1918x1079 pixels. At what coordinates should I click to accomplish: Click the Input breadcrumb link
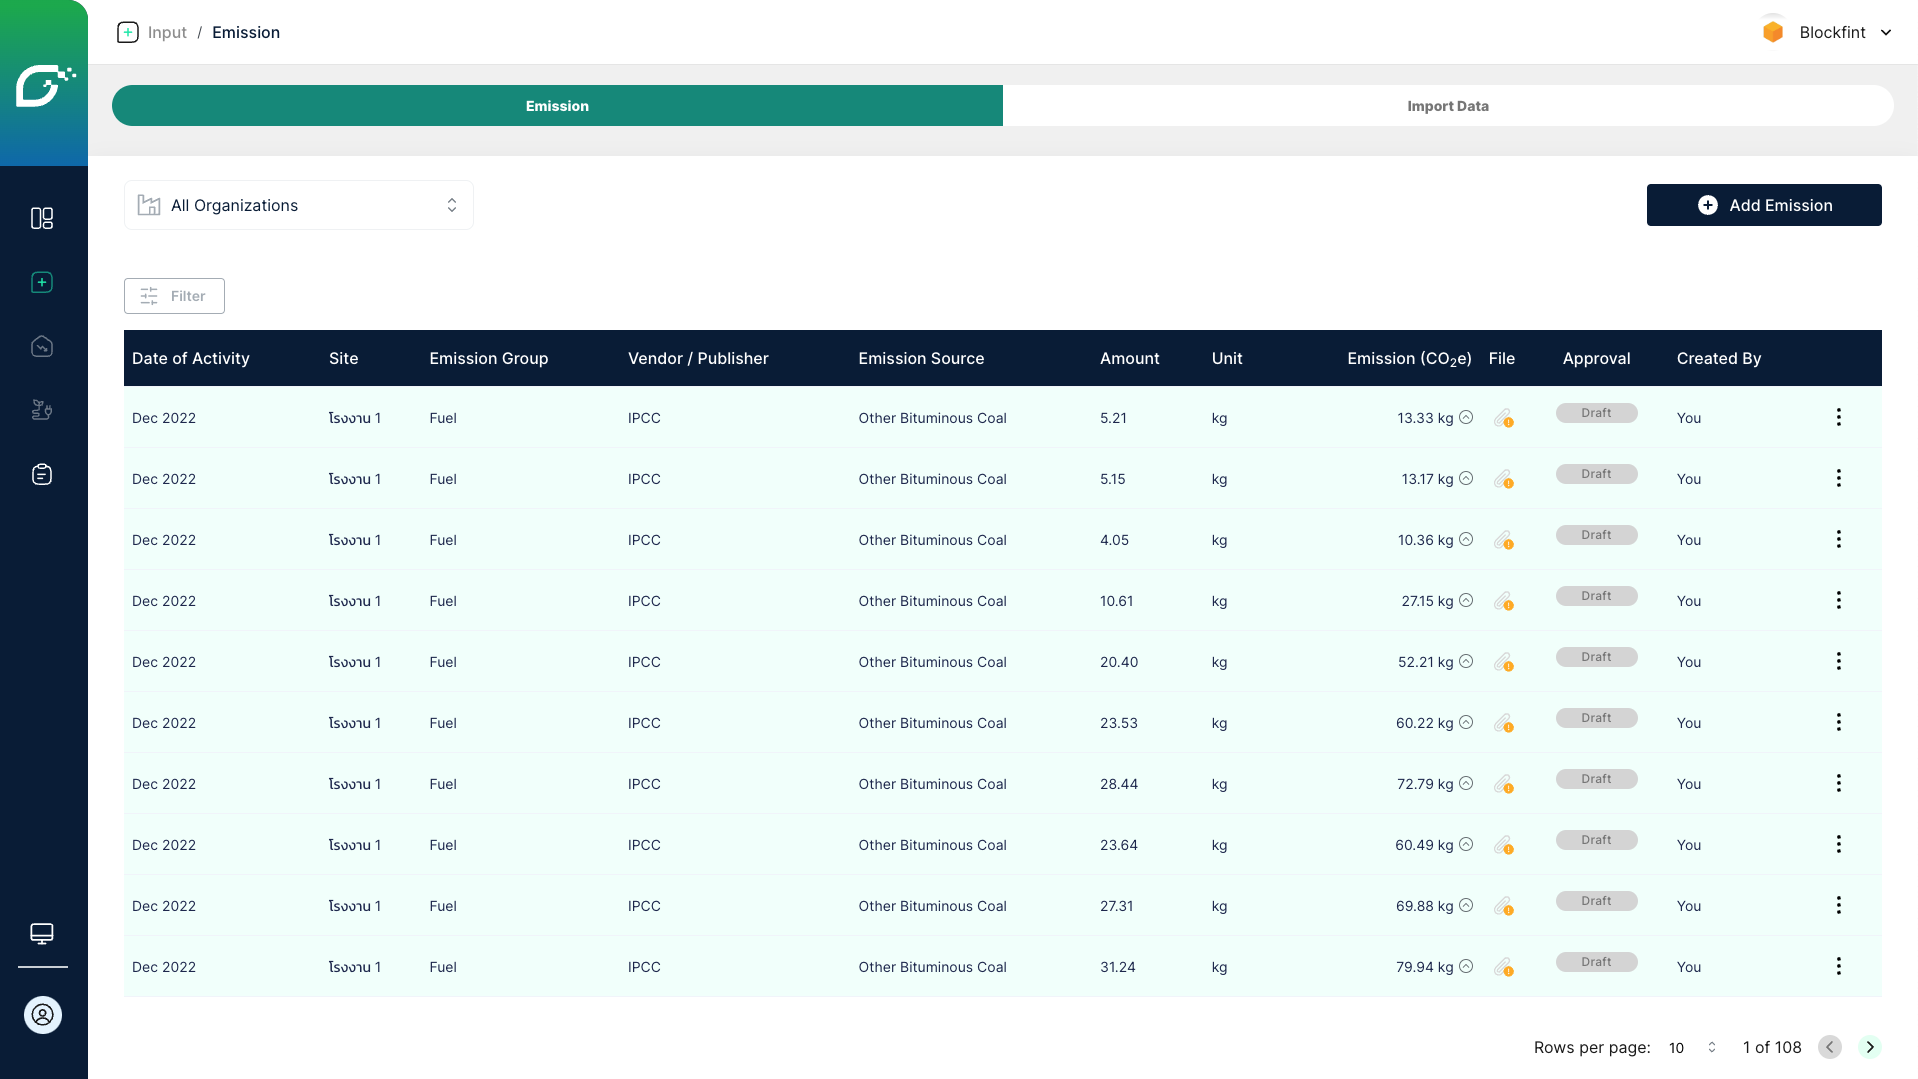coord(167,32)
